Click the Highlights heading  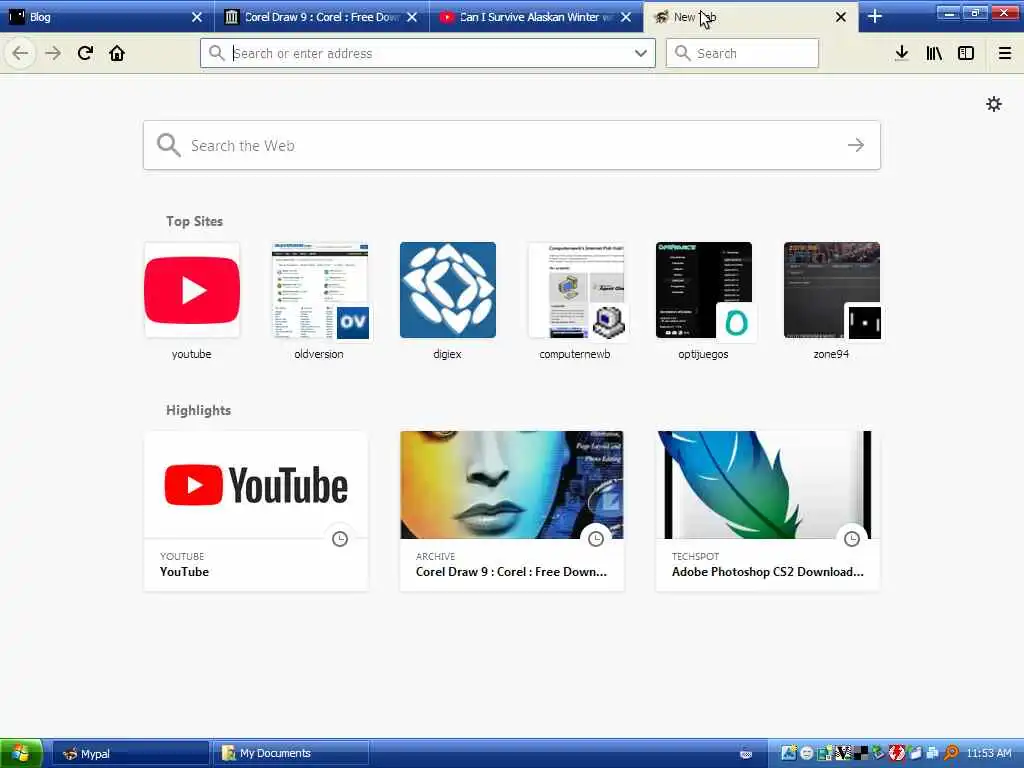coord(199,410)
